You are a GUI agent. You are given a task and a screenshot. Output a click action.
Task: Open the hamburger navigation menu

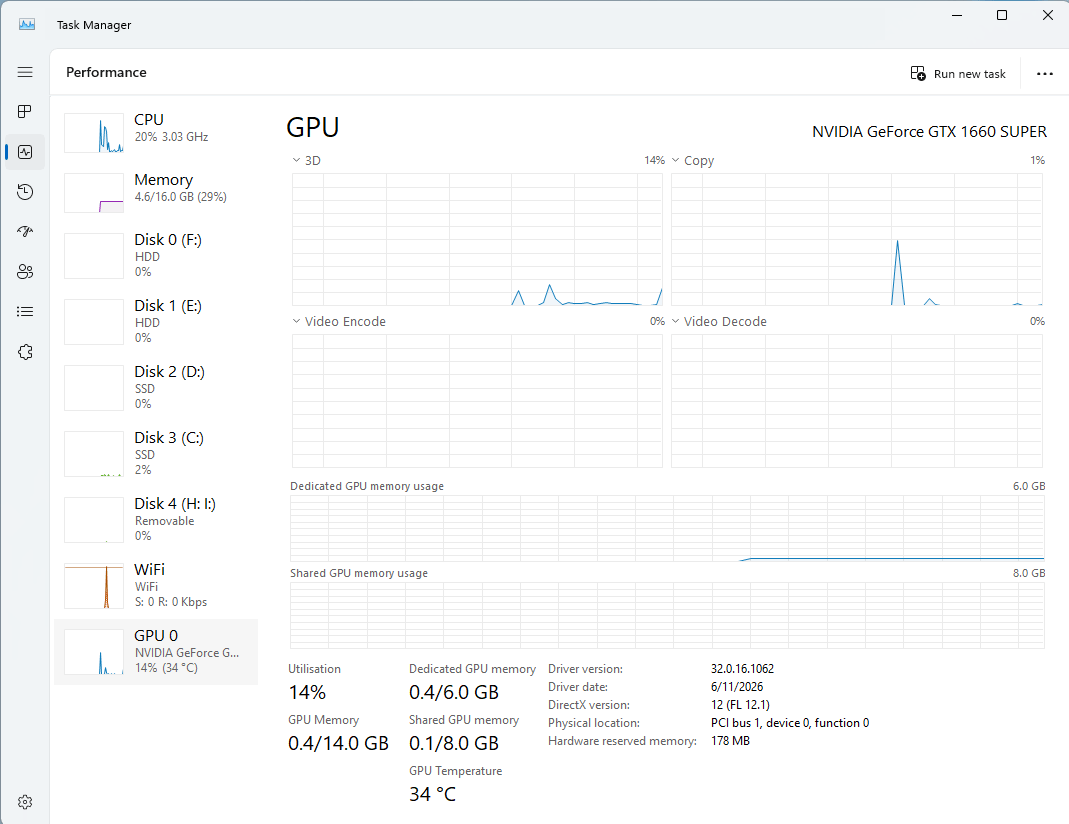click(x=25, y=72)
